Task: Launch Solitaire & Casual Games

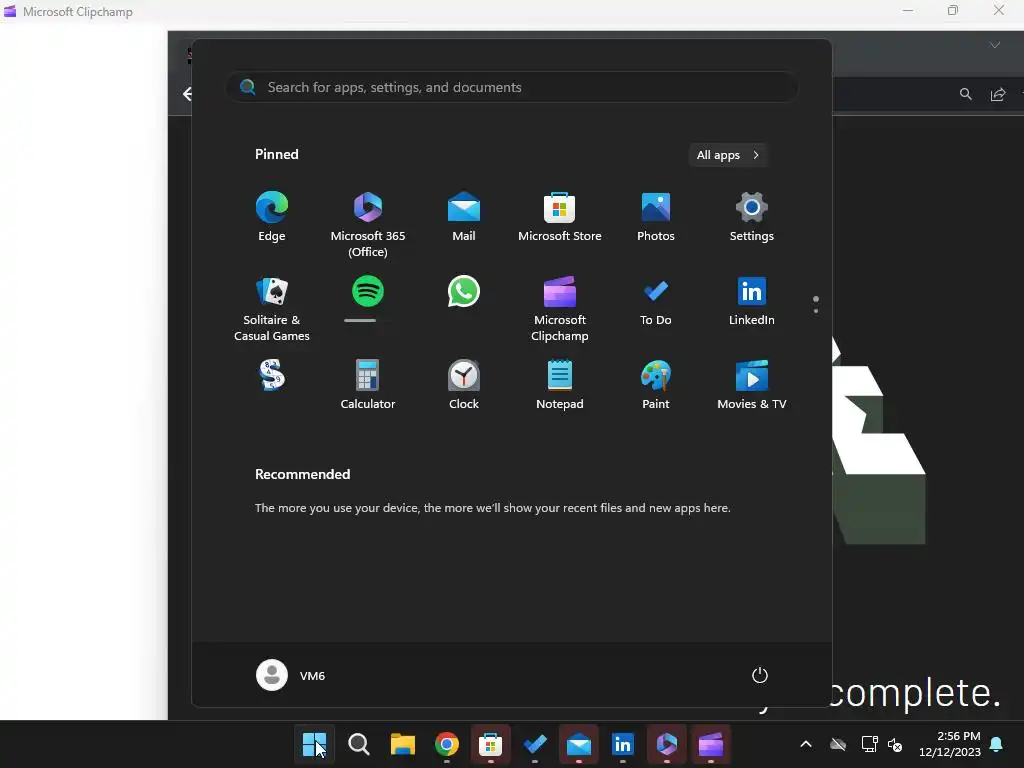Action: coord(272,308)
